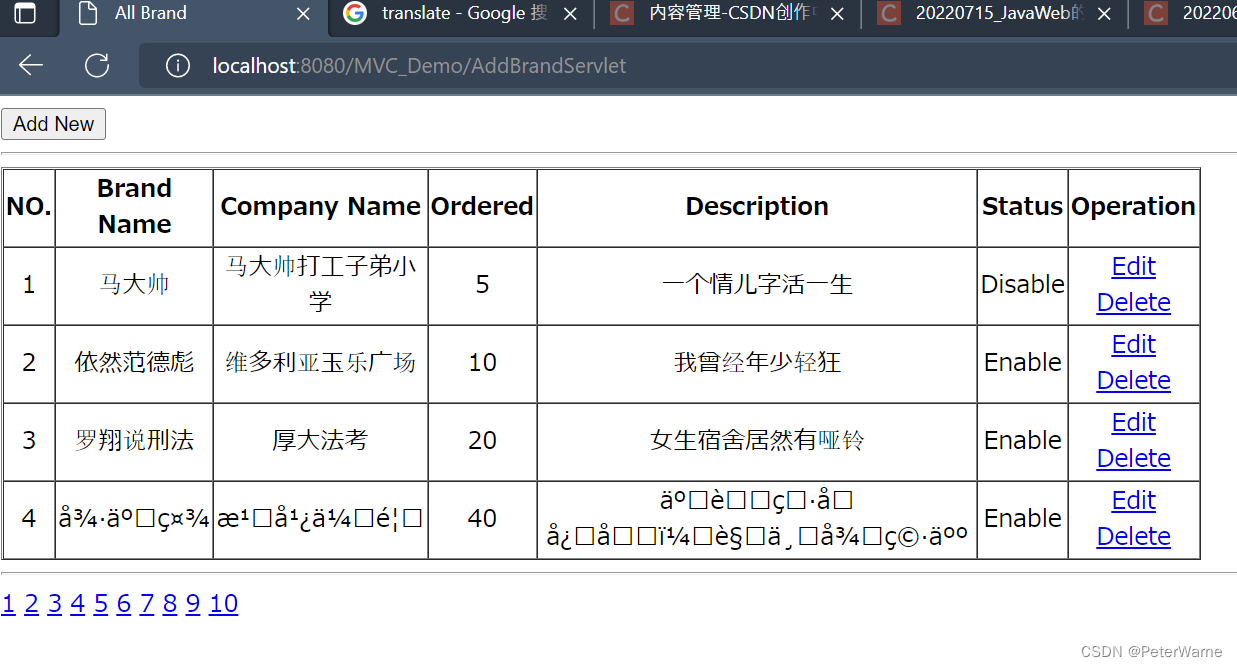The image size is (1237, 667).
Task: Go to page 7
Action: point(147,604)
